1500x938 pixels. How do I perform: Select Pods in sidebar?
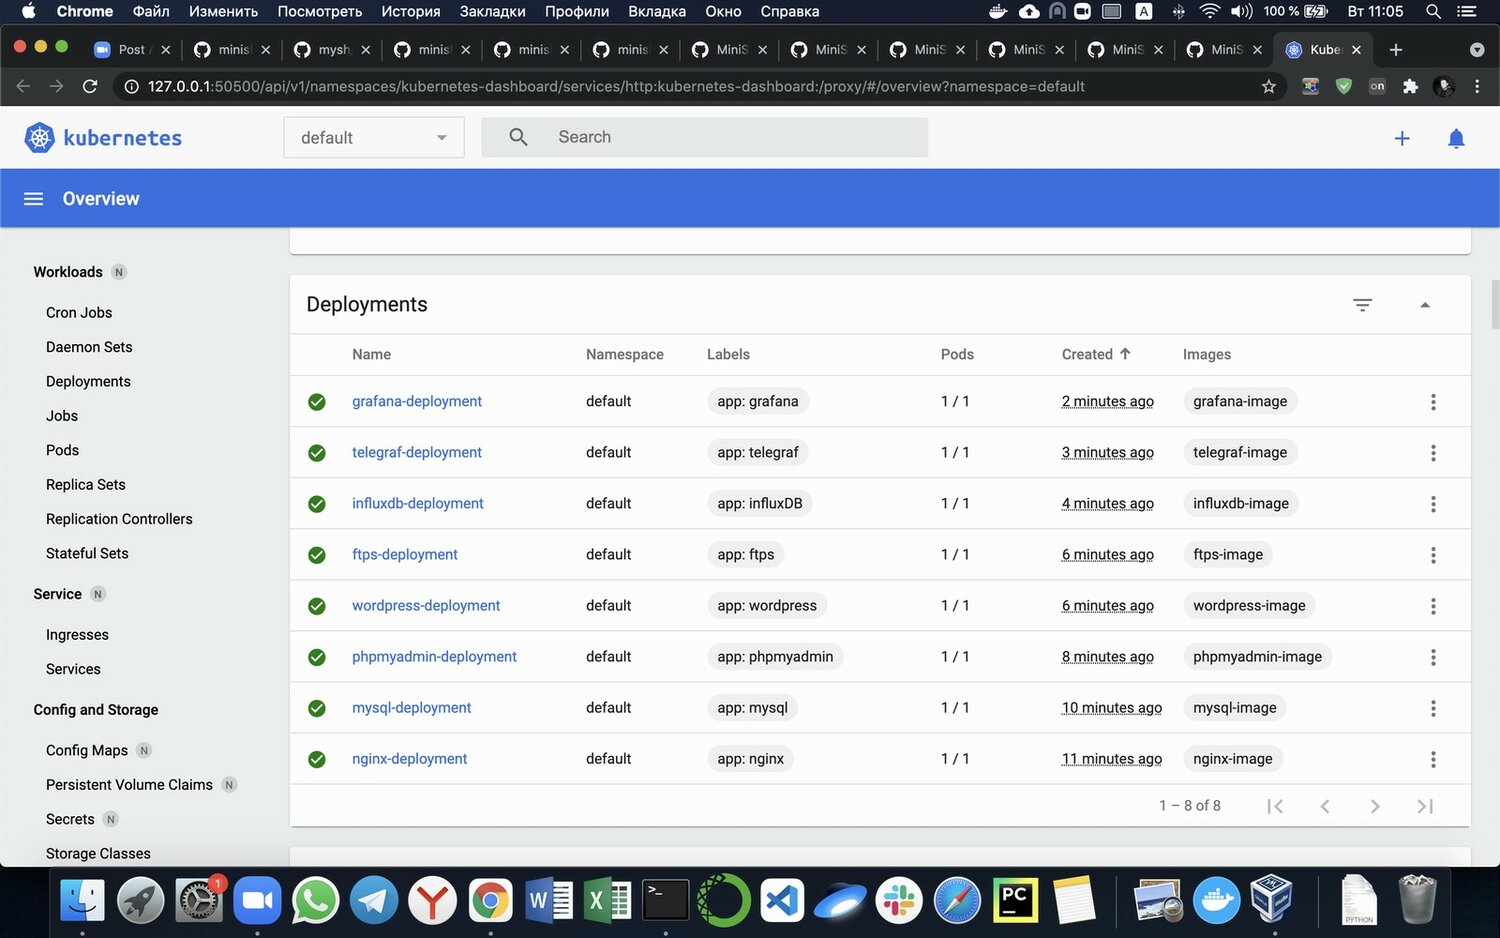point(62,450)
